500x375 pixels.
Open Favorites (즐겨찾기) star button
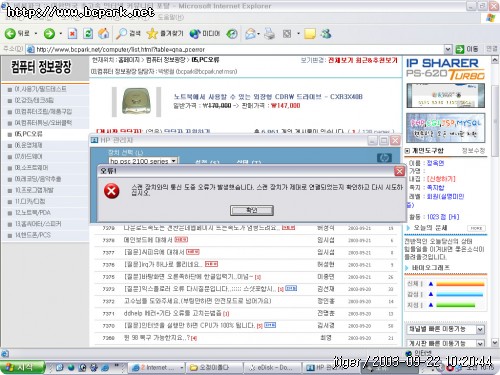click(165, 33)
